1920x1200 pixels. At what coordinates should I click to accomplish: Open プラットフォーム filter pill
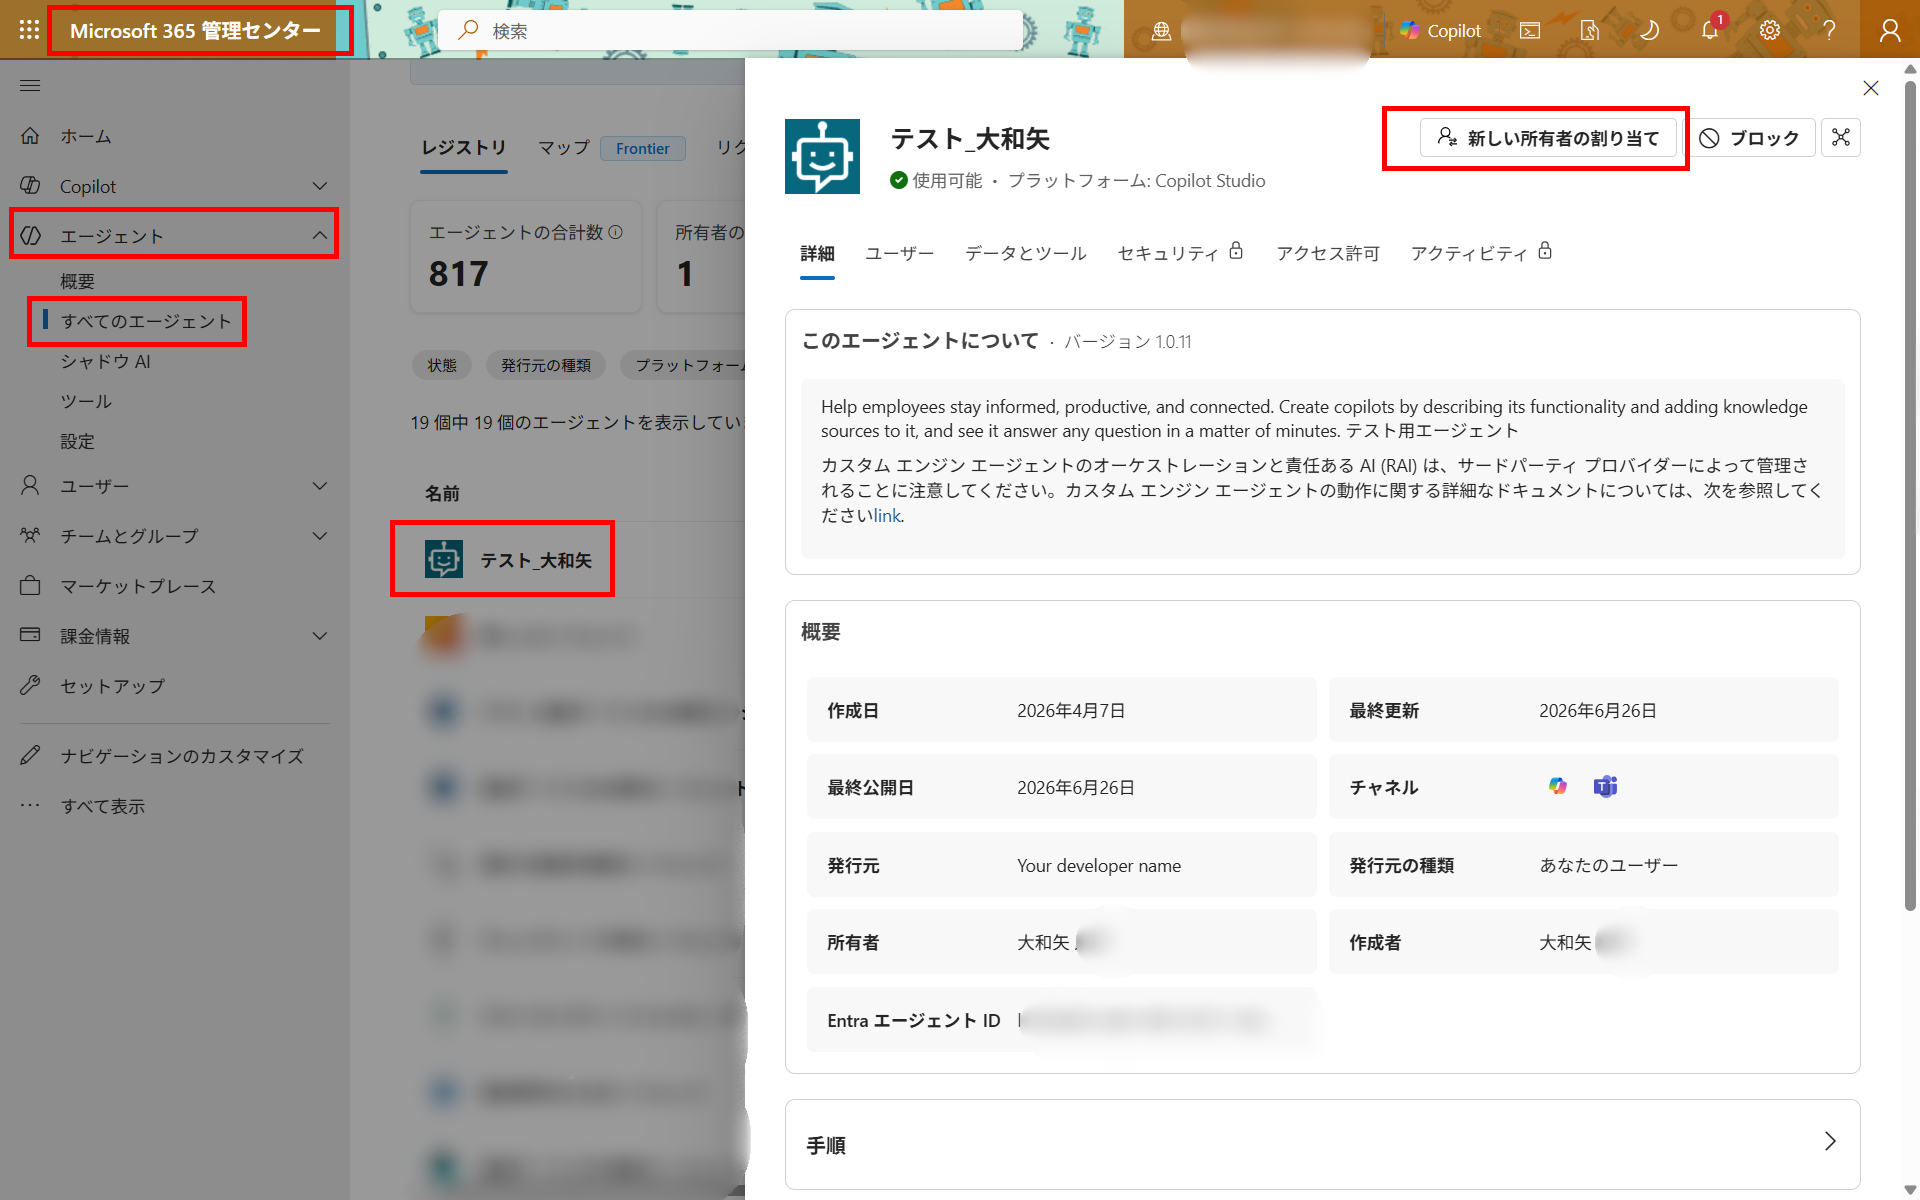click(685, 365)
